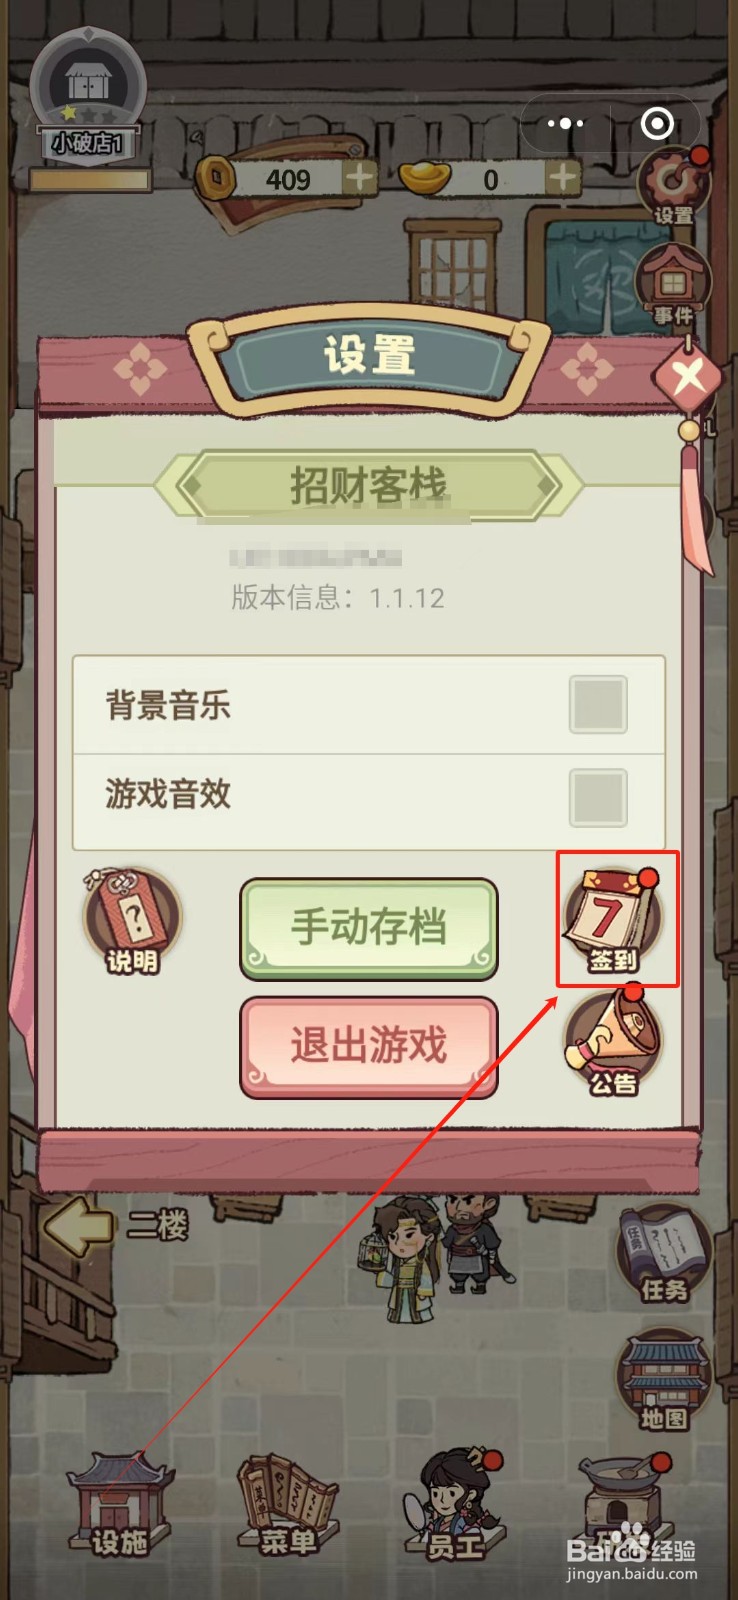Open the 菜单 menu tab
Image resolution: width=738 pixels, height=1600 pixels.
pyautogui.click(x=288, y=1507)
